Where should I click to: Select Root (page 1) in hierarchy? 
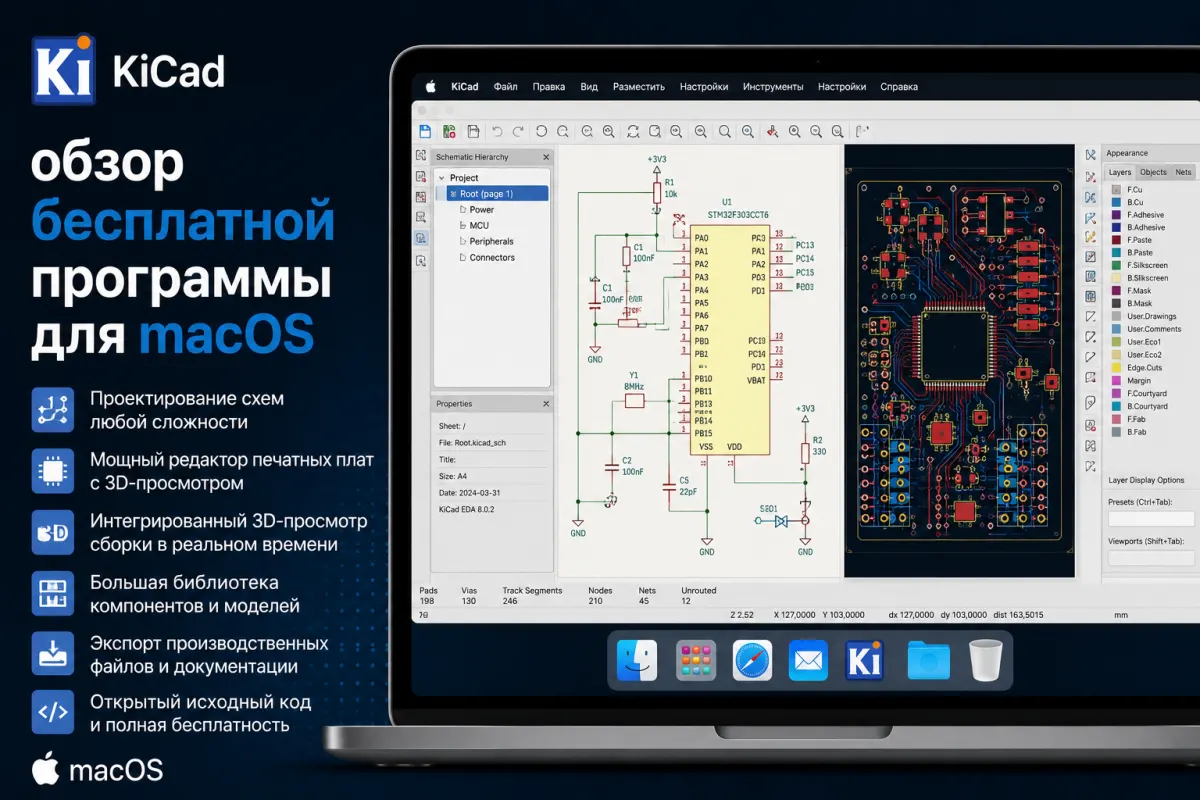click(x=492, y=194)
